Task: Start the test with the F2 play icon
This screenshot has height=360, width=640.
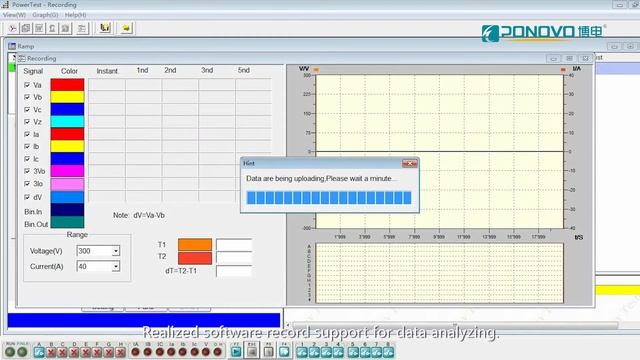Action: pos(236,351)
